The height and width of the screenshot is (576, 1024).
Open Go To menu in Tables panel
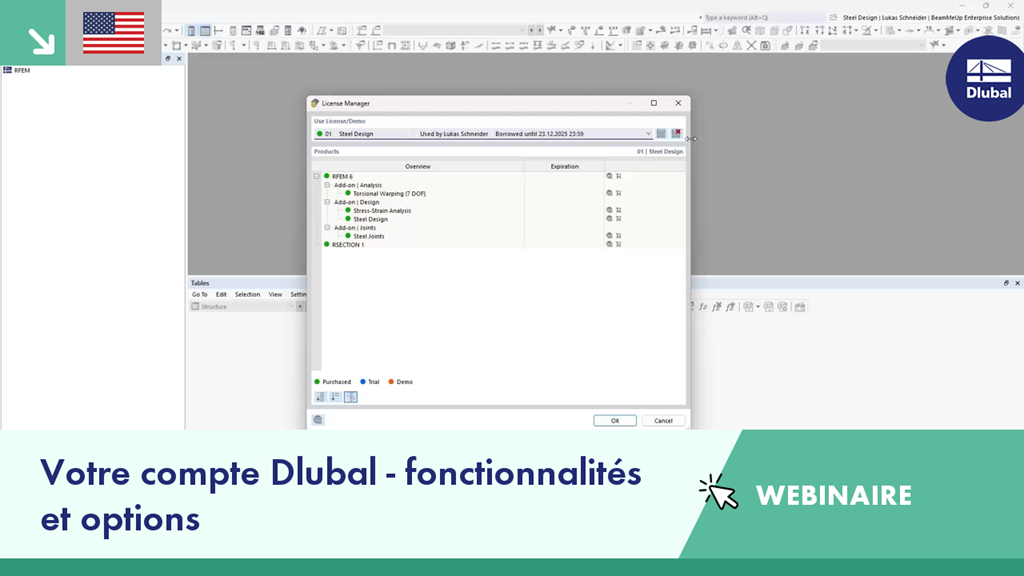click(x=199, y=295)
